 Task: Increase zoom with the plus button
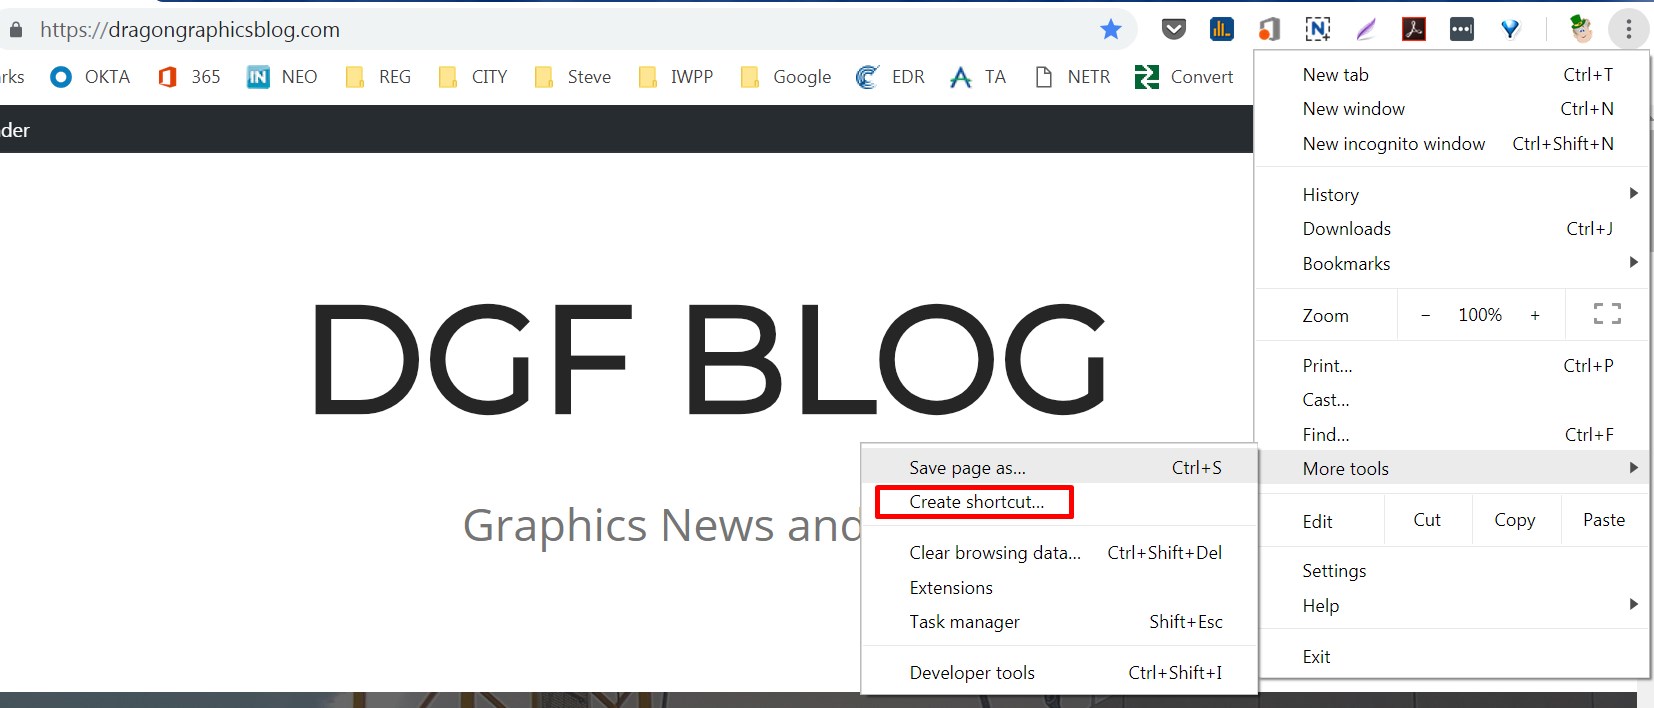pos(1534,315)
